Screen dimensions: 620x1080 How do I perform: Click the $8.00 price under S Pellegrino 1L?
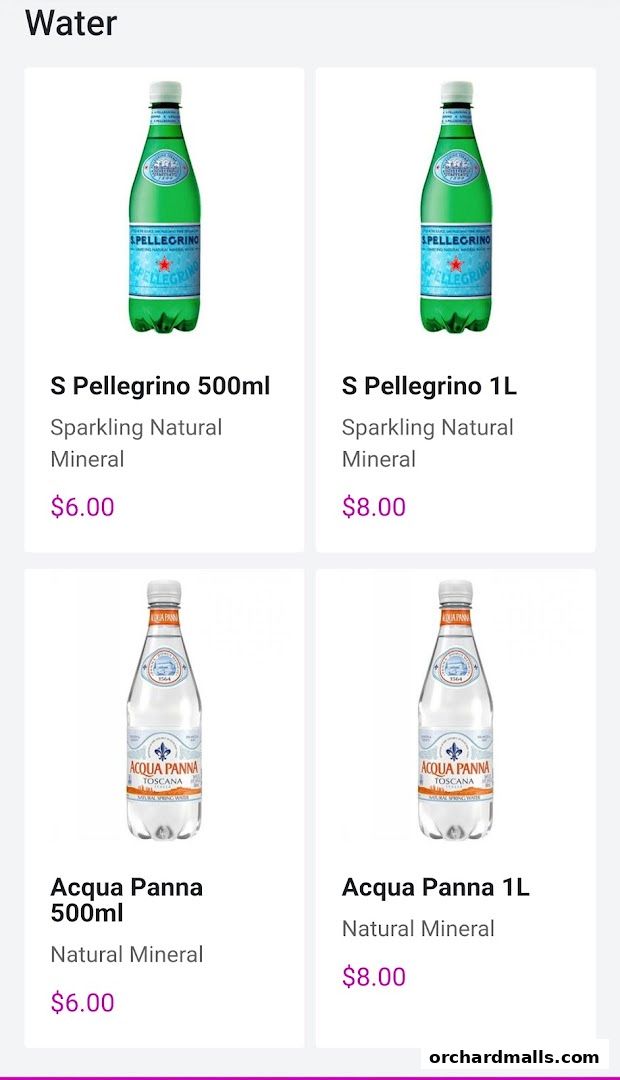[374, 507]
